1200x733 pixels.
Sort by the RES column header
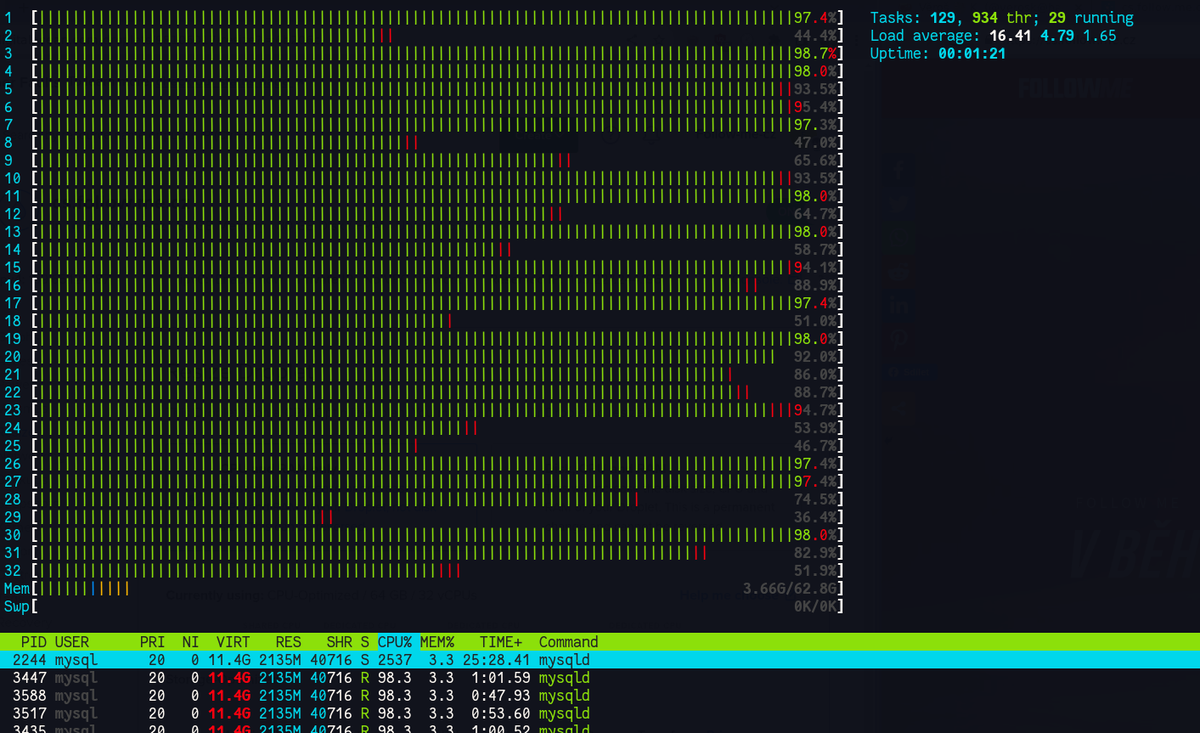pyautogui.click(x=288, y=642)
